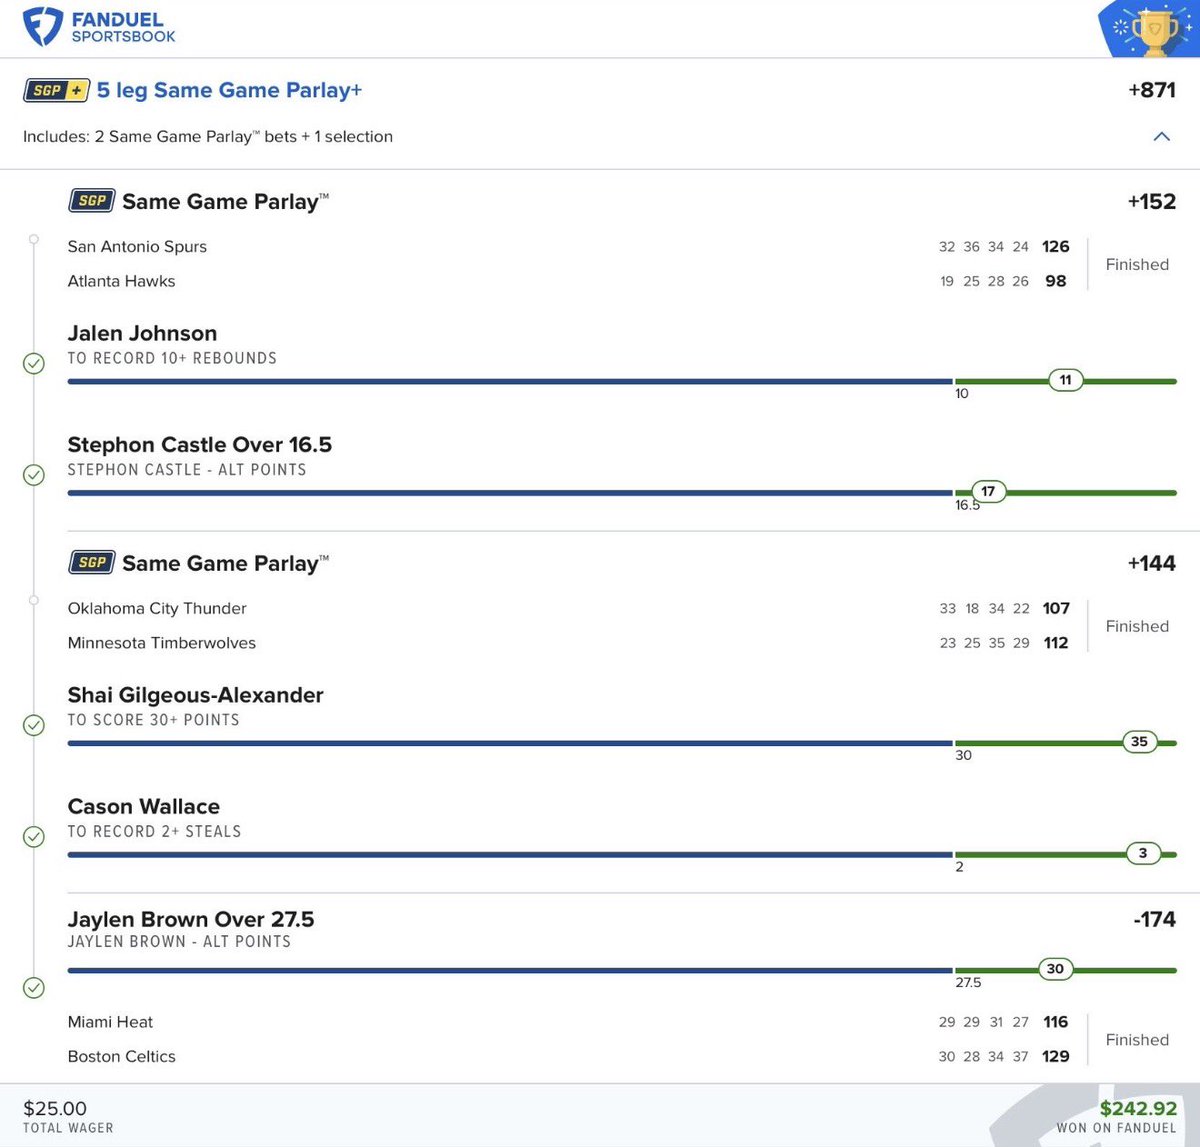Open 'Jaylen Brown Over 27.5' selection
This screenshot has height=1147, width=1200.
191,919
